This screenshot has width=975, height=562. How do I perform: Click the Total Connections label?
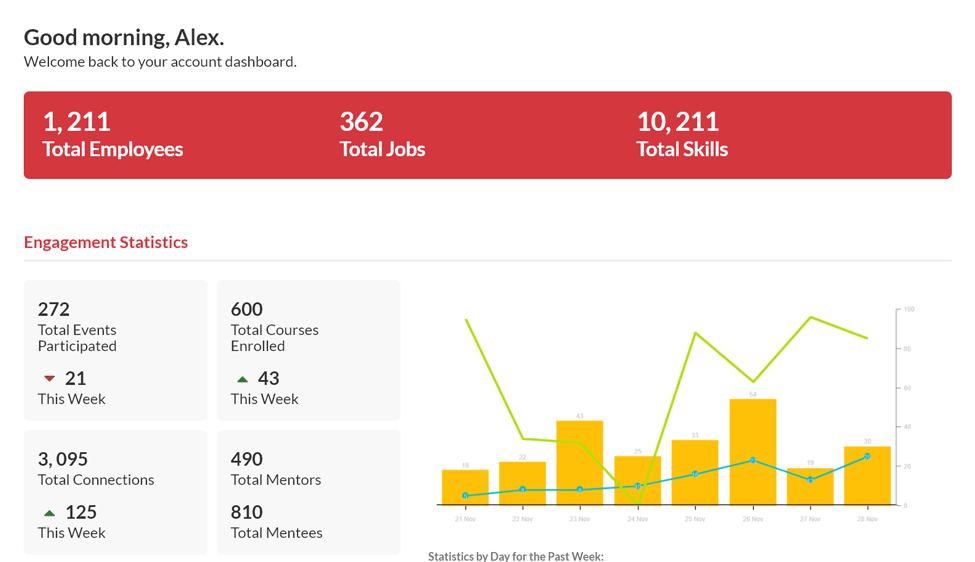coord(96,480)
